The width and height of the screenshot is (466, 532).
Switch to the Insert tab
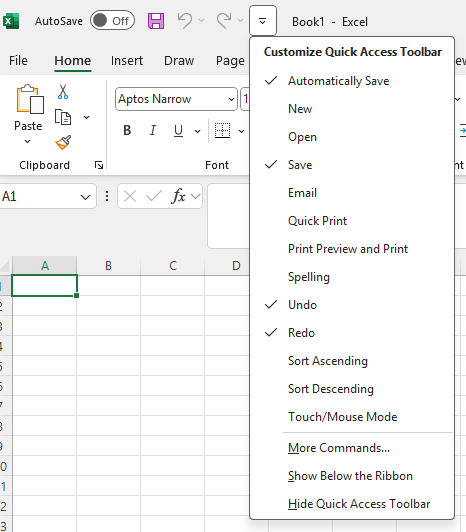(x=127, y=61)
